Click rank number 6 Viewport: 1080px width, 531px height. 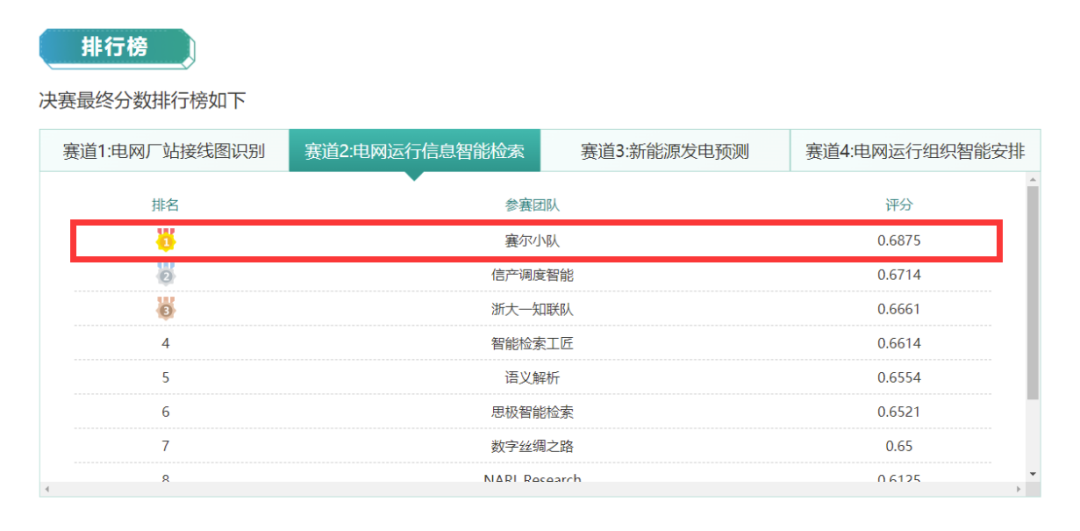165,413
